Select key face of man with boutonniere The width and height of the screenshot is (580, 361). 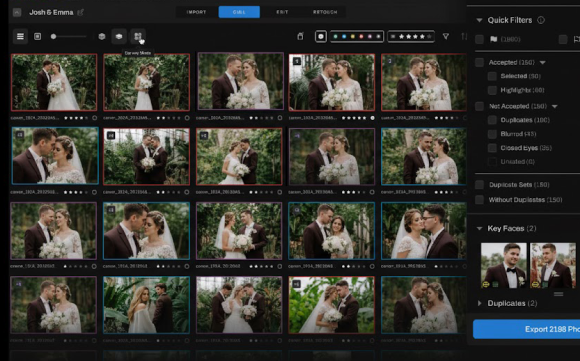pyautogui.click(x=553, y=265)
